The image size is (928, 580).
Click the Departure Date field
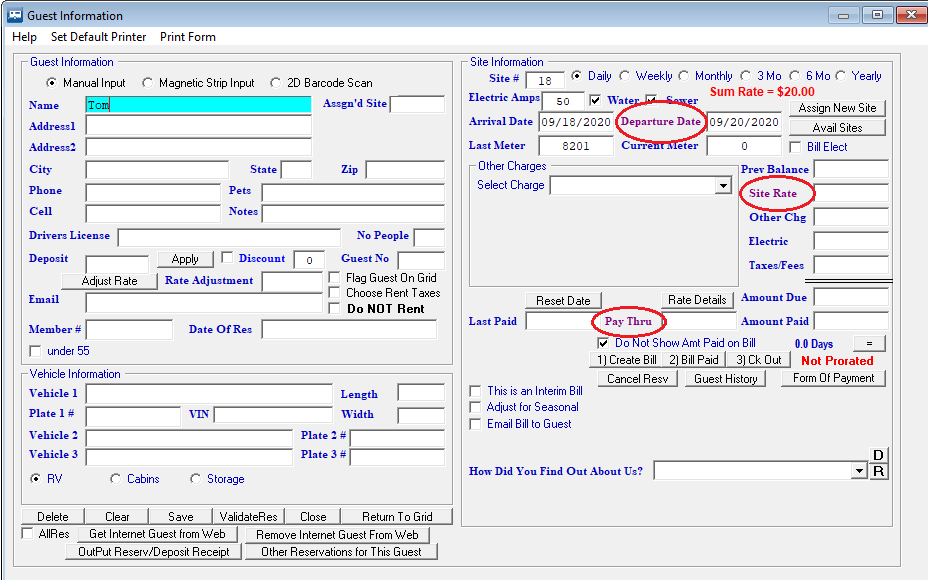744,122
